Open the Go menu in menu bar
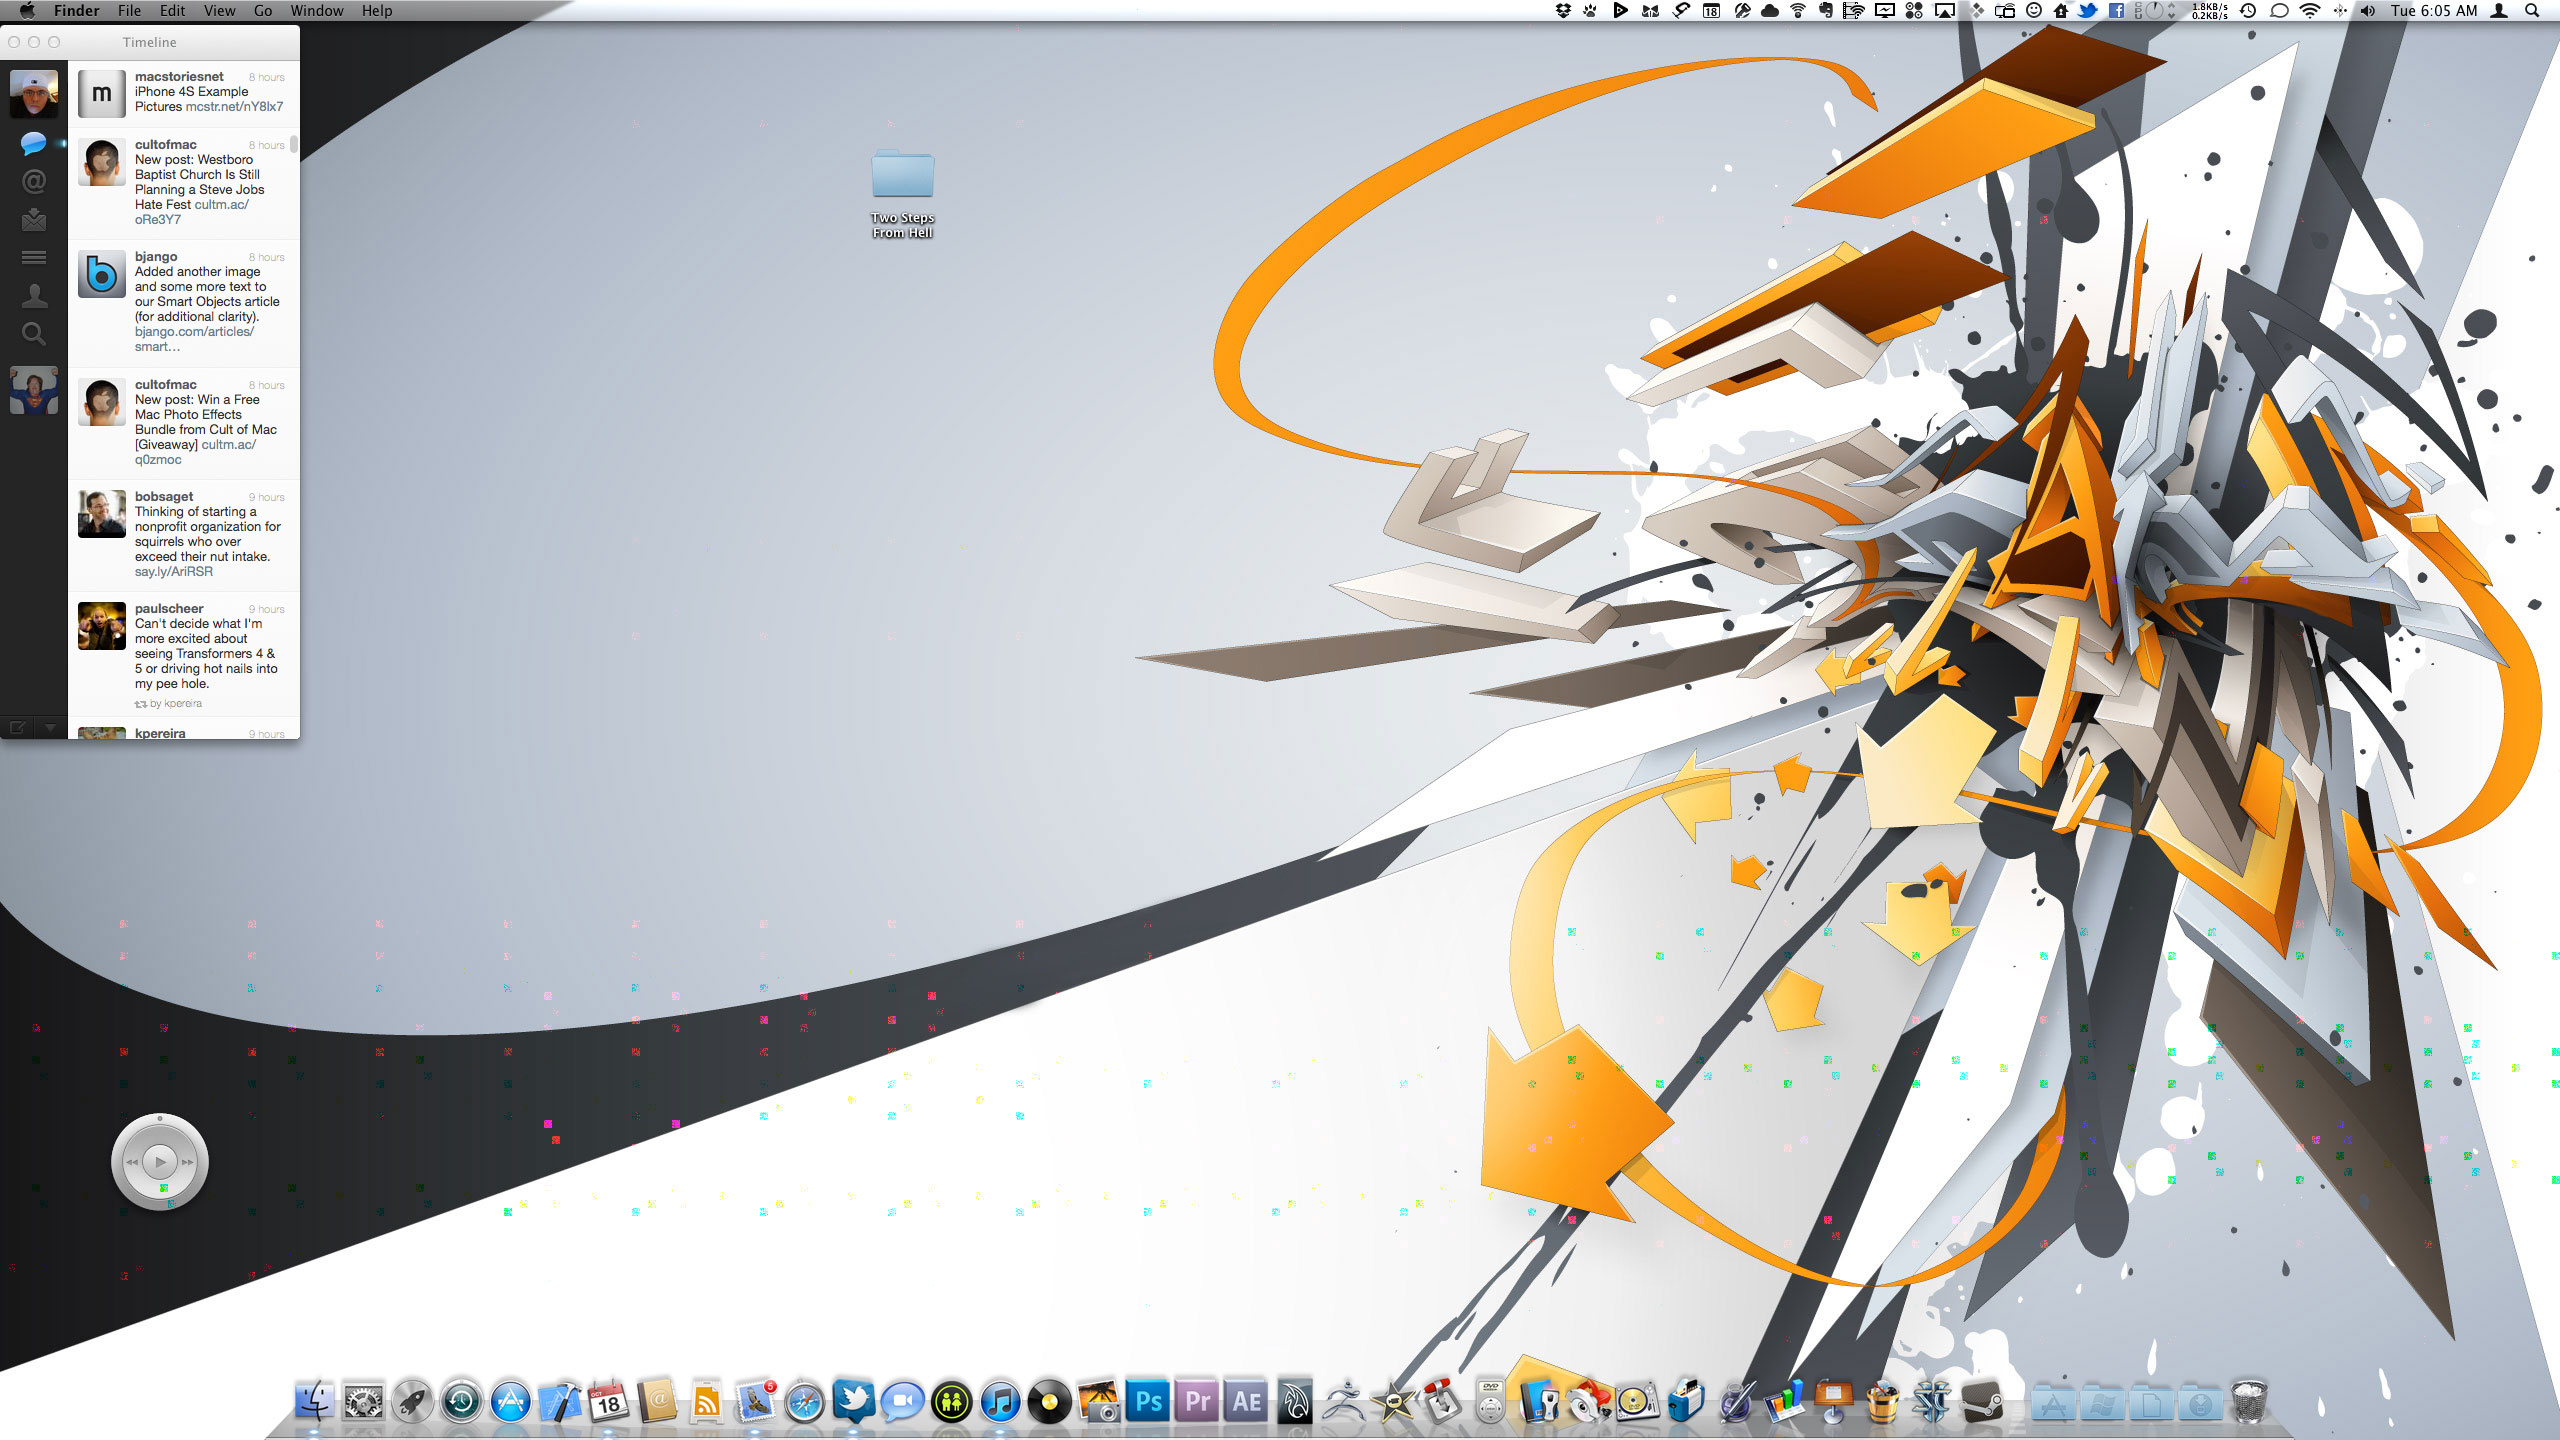The image size is (2560, 1440). click(x=263, y=11)
